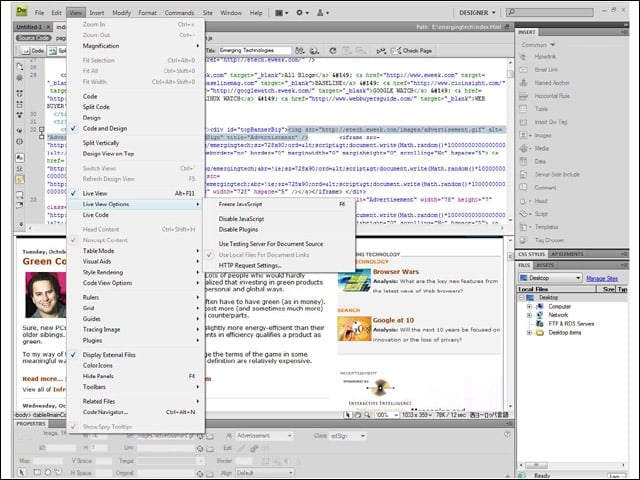
Task: Select the Zoom tool in status bar
Action: pos(367,415)
